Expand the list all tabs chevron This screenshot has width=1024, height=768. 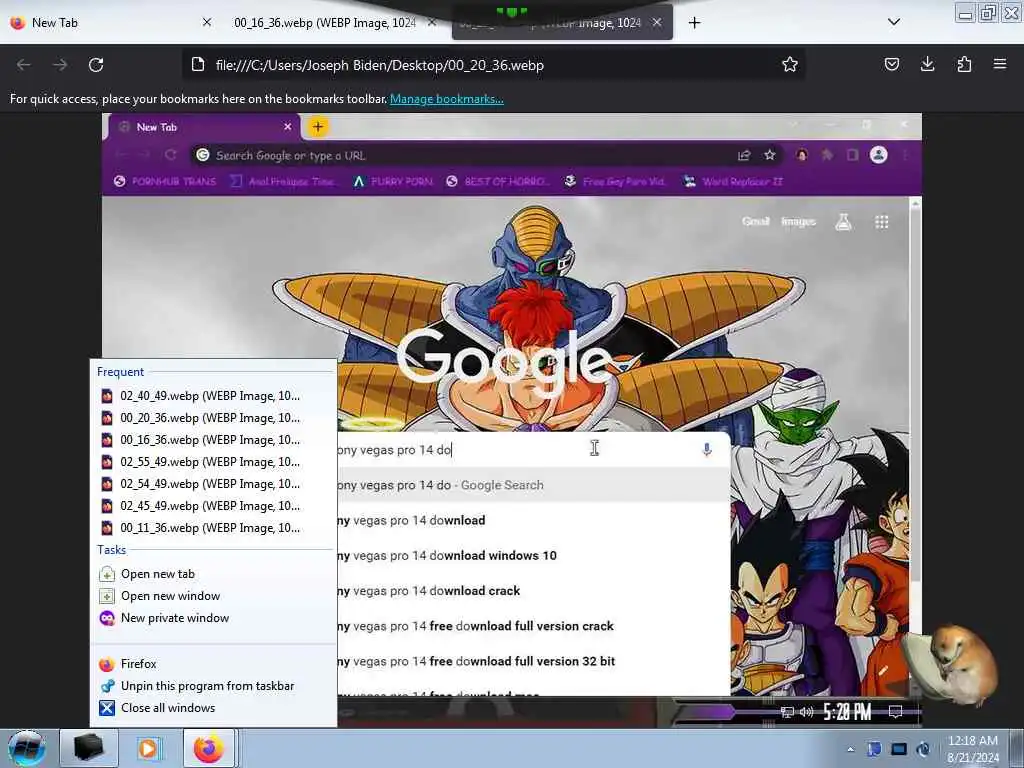(x=894, y=22)
